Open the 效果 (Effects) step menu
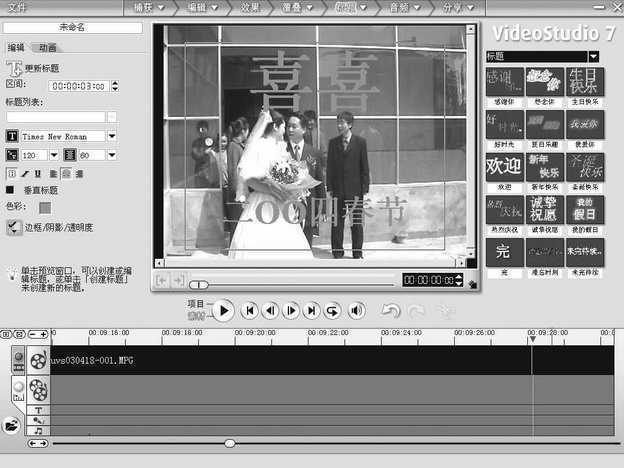The image size is (624, 468). click(248, 7)
